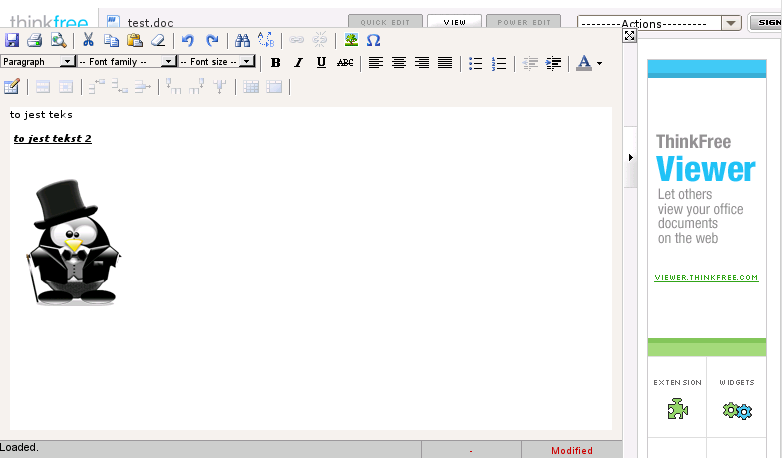Toggle underline formatting
This screenshot has height=458, width=782.
(321, 62)
